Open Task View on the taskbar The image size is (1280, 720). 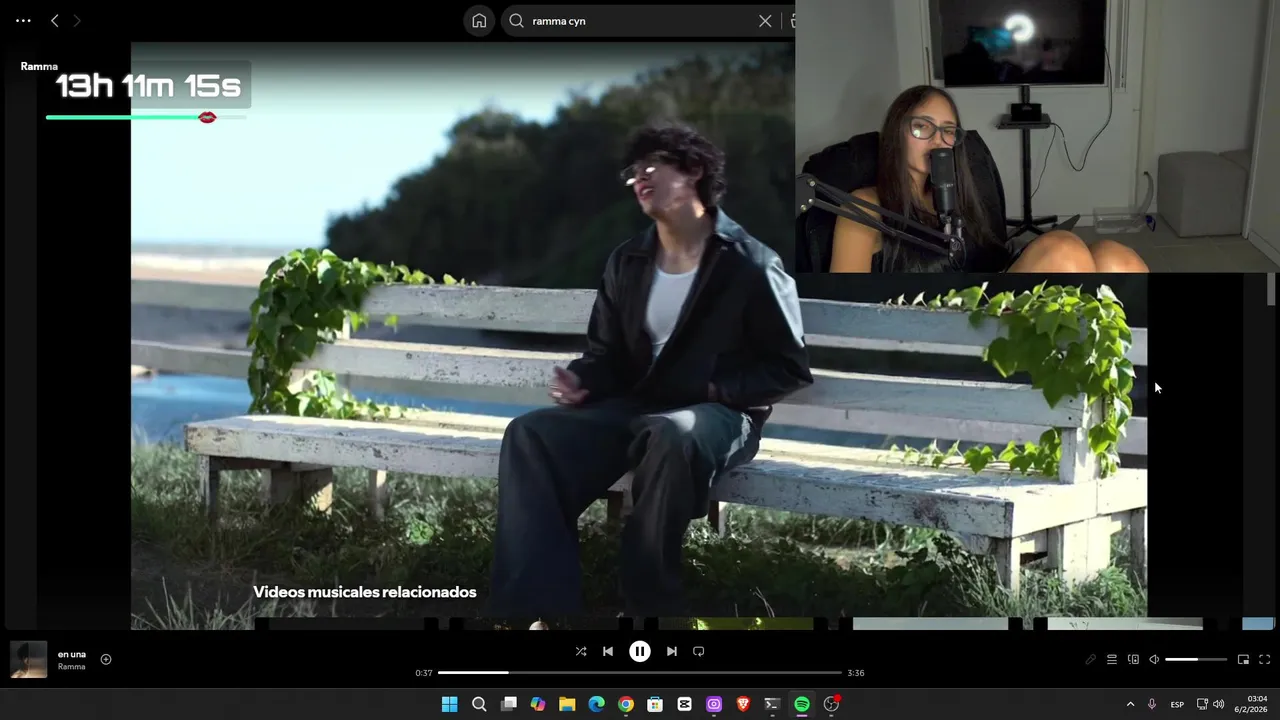click(508, 704)
